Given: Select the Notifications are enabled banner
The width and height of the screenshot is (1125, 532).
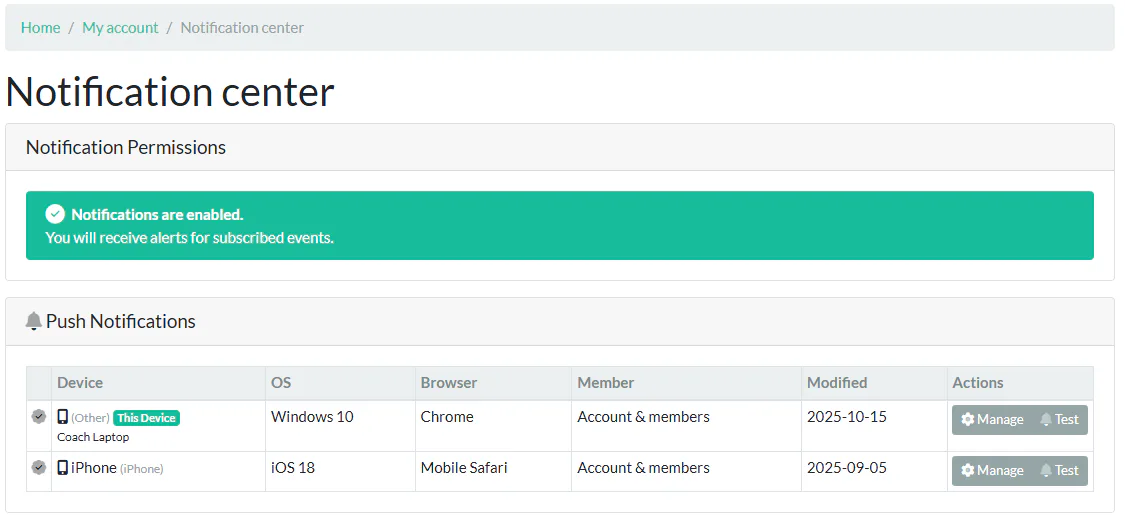Looking at the screenshot, I should 560,225.
